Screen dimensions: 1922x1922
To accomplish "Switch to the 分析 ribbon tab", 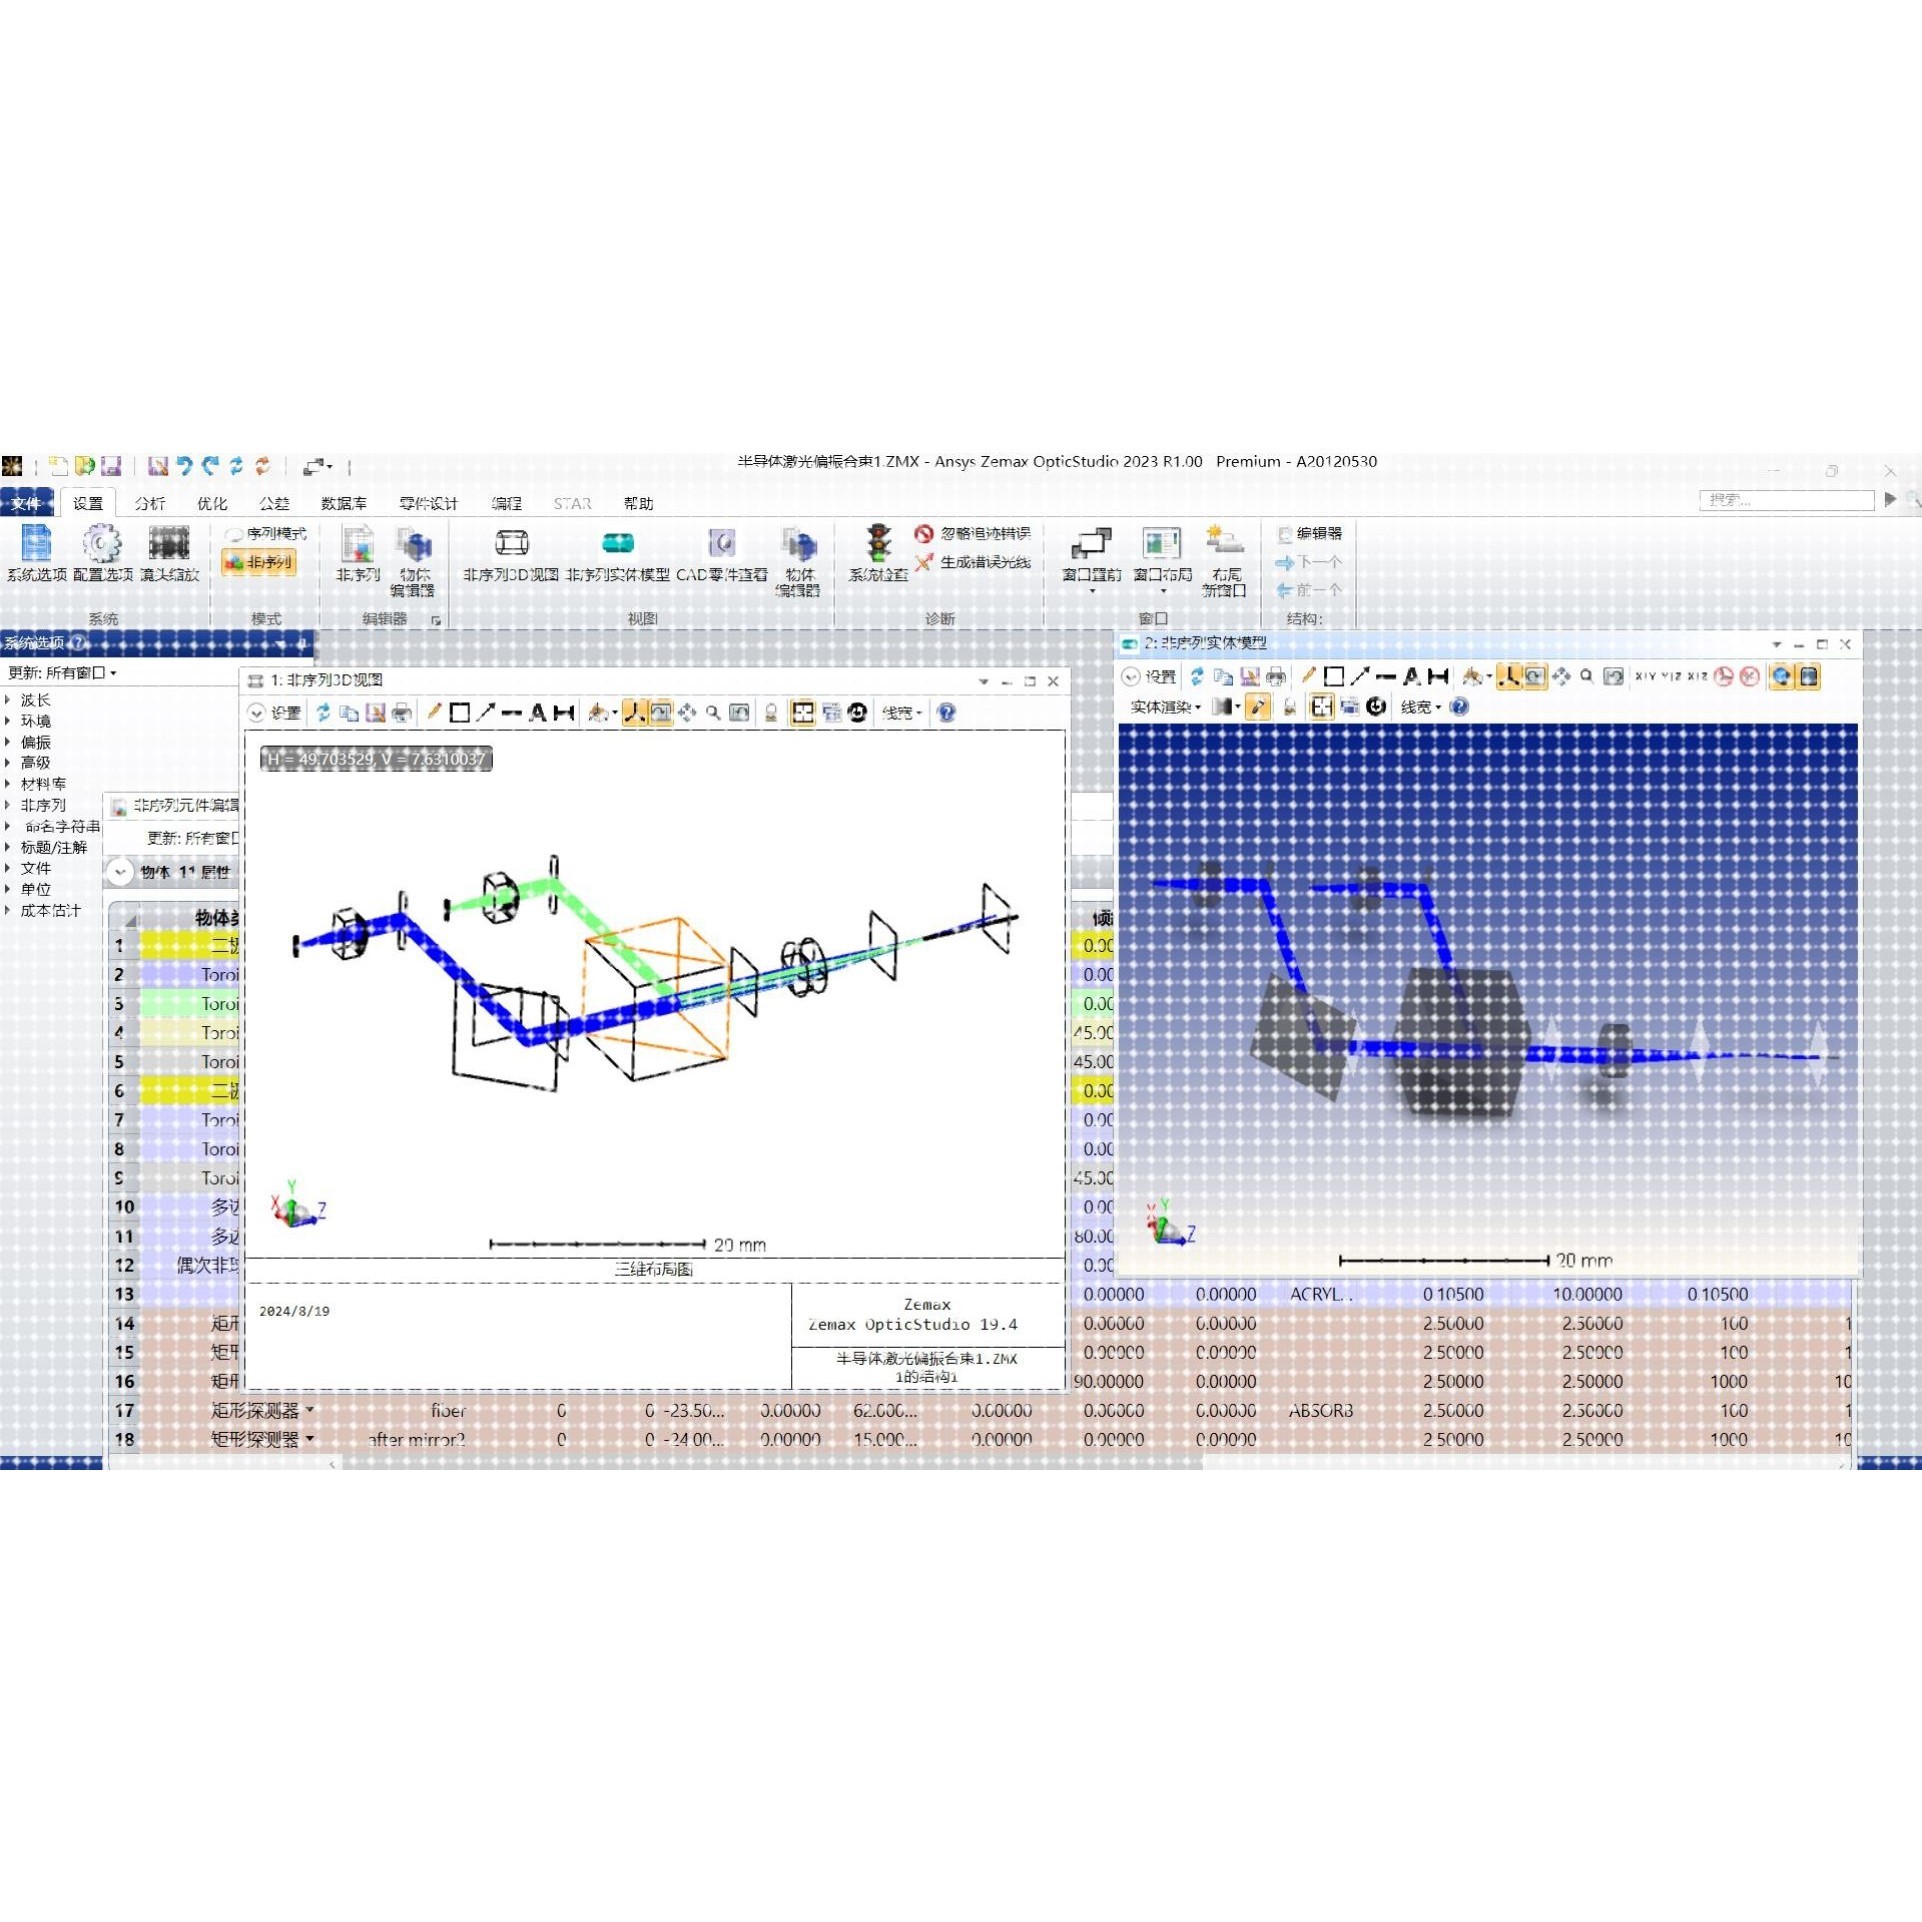I will coord(150,503).
